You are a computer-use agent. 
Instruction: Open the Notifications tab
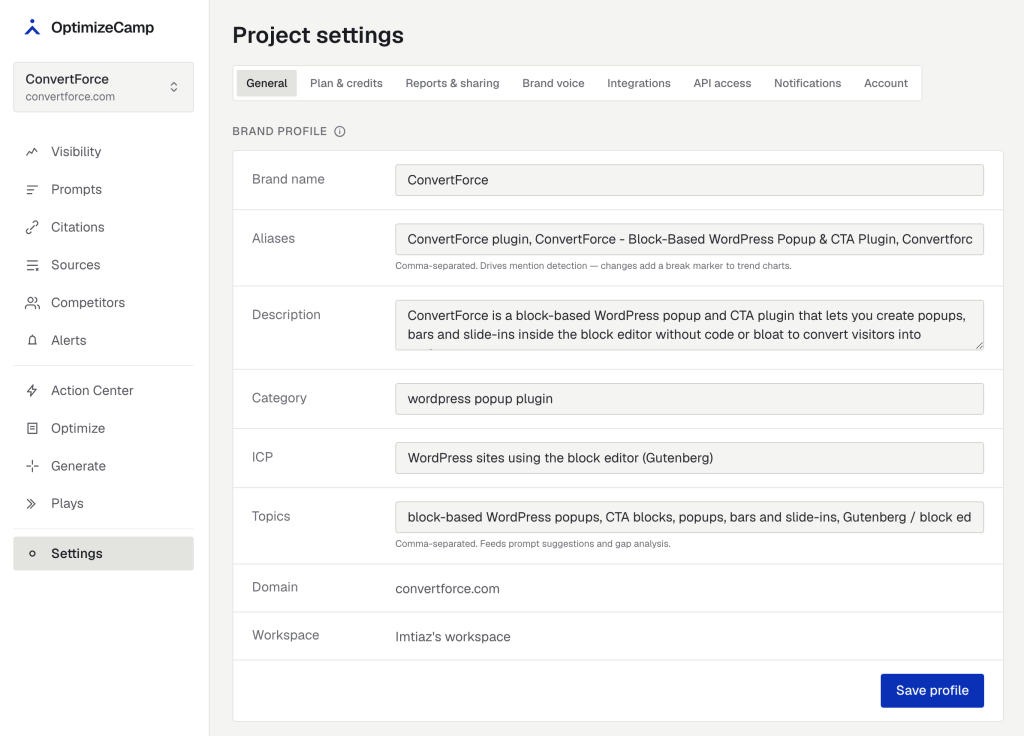[807, 83]
